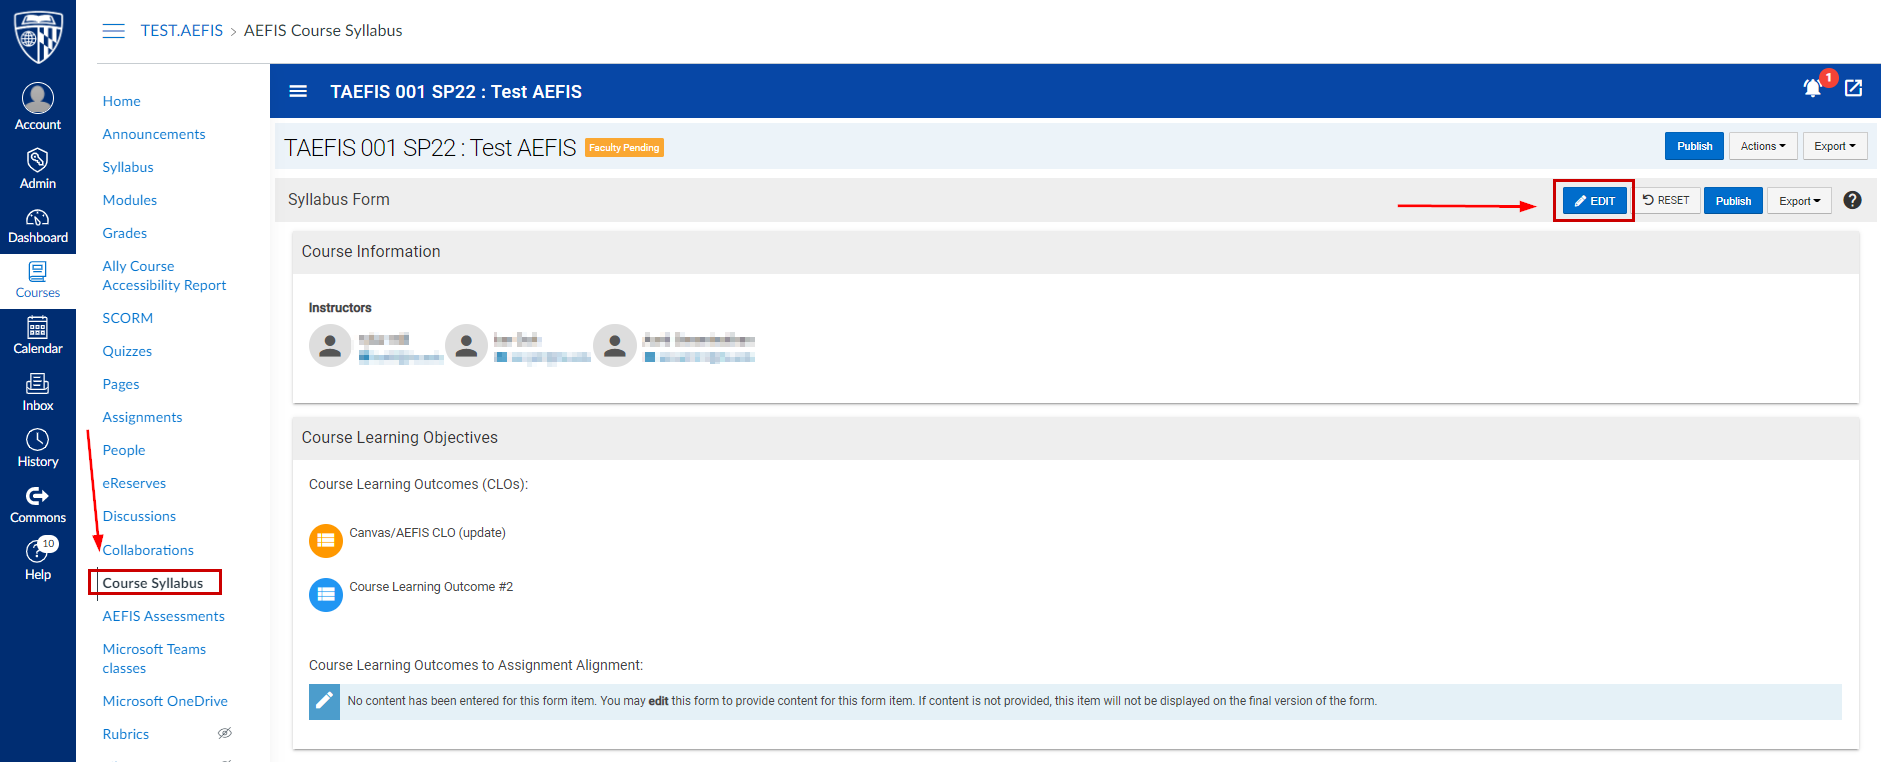Open Grades in course navigation
This screenshot has width=1886, height=762.
125,233
